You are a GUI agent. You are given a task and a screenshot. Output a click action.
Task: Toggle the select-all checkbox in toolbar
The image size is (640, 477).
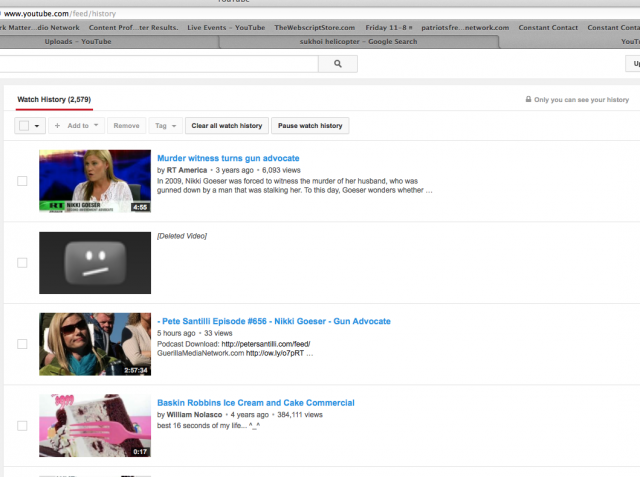pyautogui.click(x=24, y=126)
